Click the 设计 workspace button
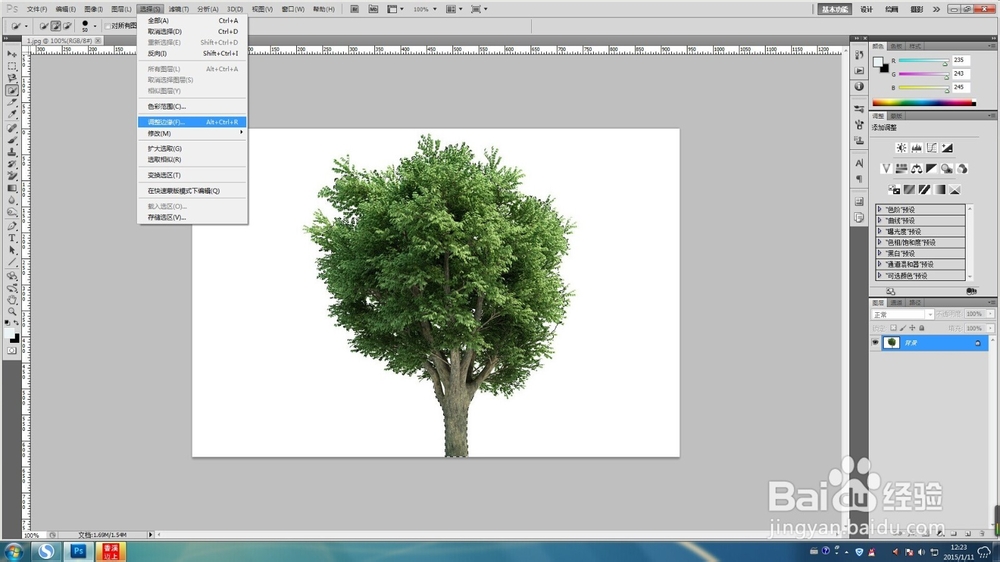 tap(866, 9)
